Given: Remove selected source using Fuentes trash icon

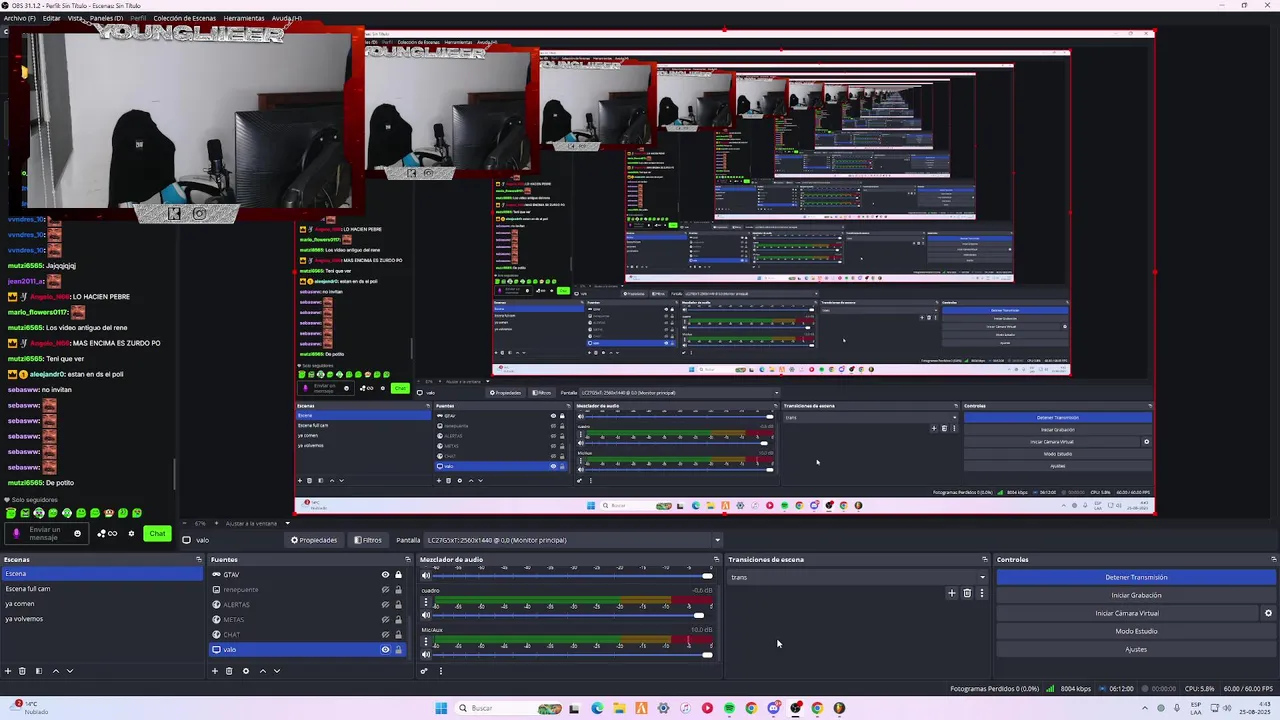Looking at the screenshot, I should coord(229,671).
